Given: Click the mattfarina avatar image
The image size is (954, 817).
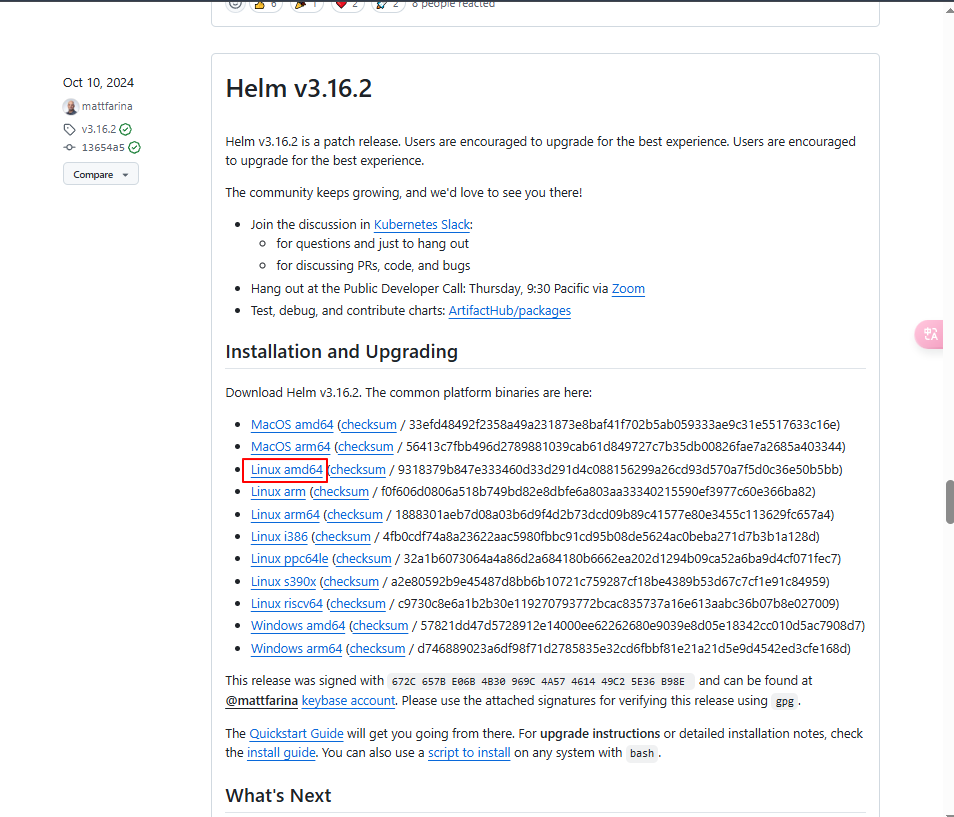Looking at the screenshot, I should point(71,106).
